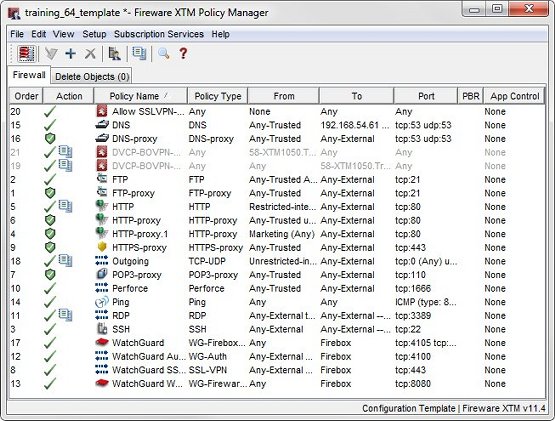
Task: Click the HTTP-proxy.1 globe icon
Action: point(102,233)
